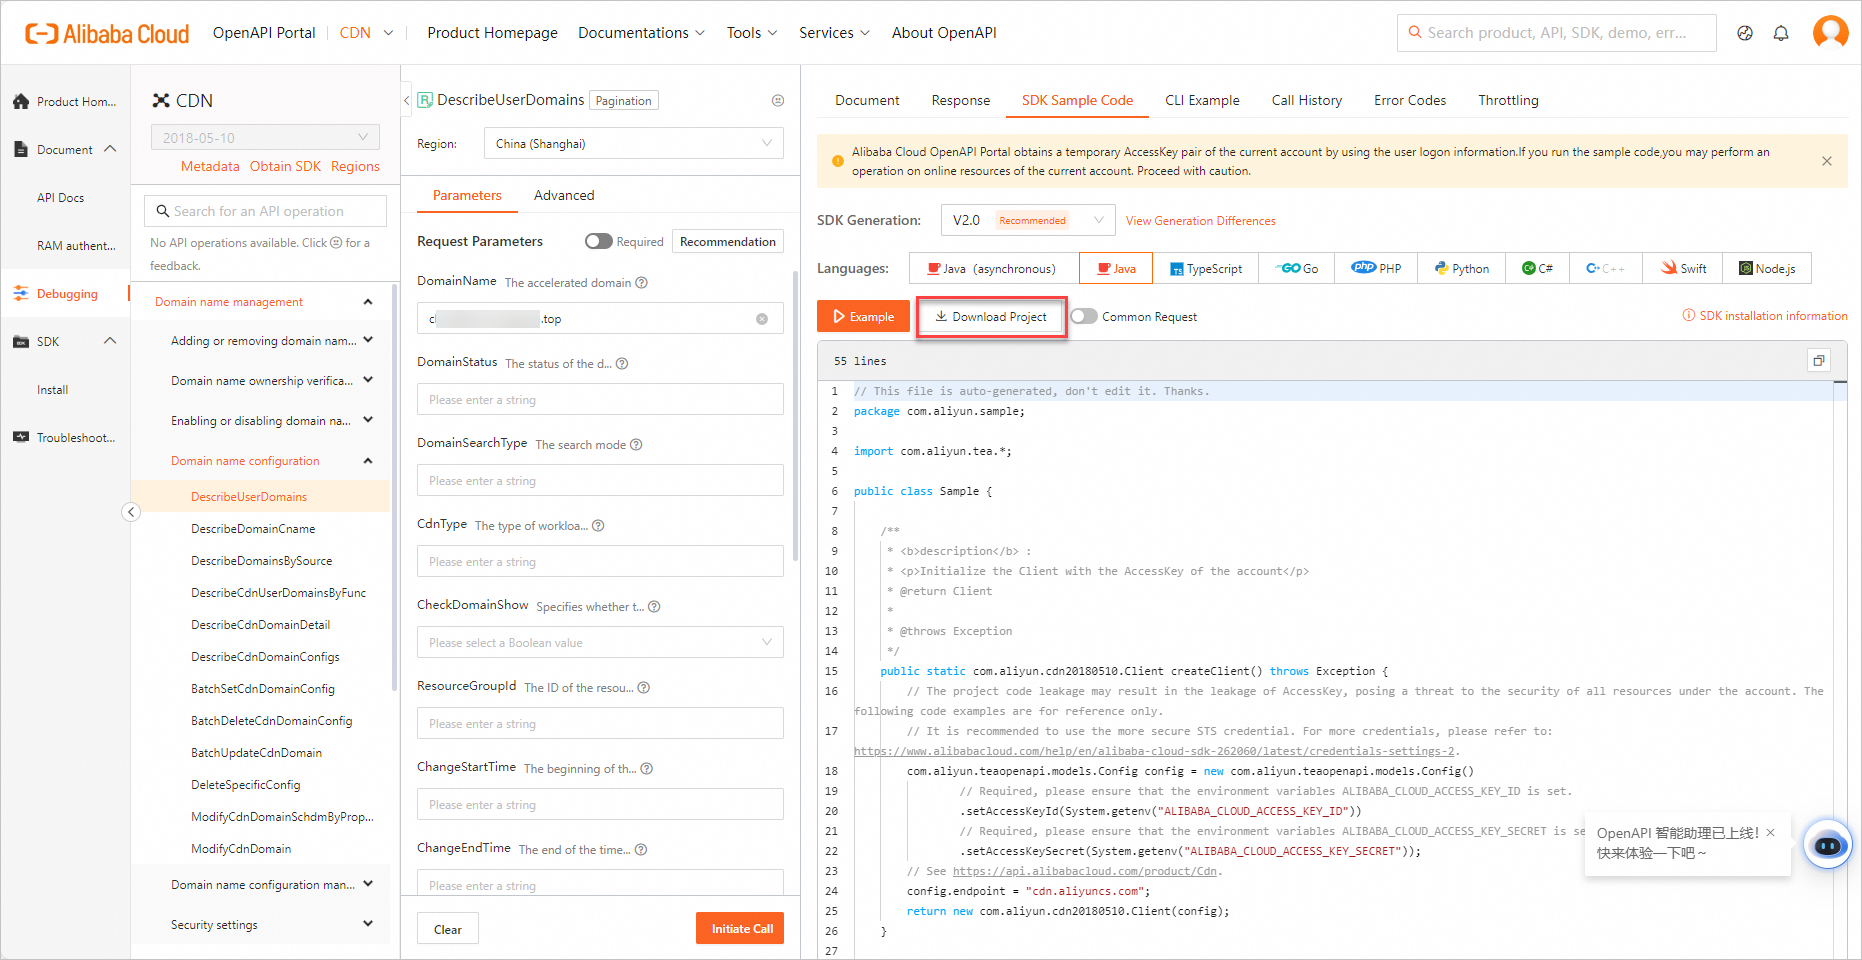This screenshot has width=1862, height=960.
Task: Open View Generation Differences link
Action: coord(1200,221)
